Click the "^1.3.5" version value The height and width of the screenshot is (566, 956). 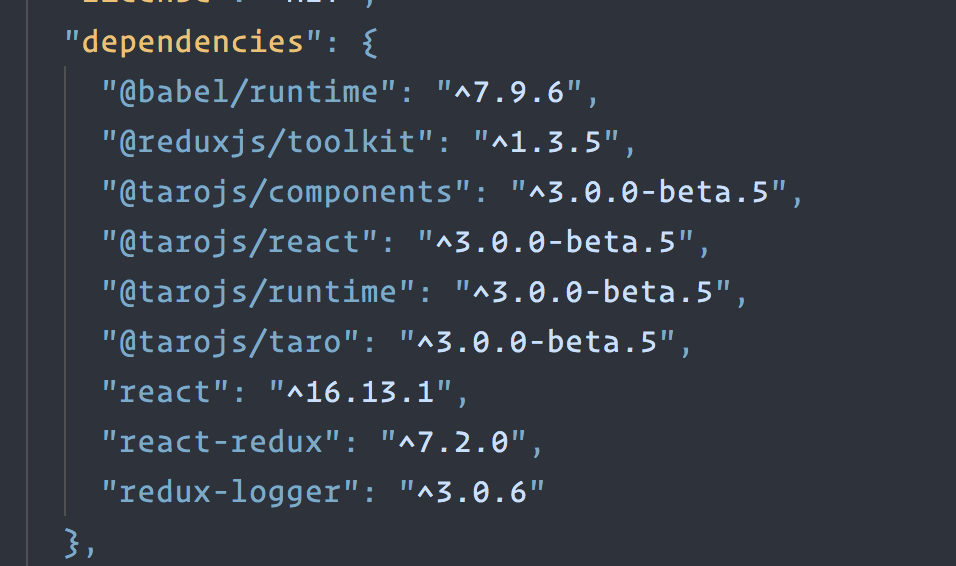546,143
